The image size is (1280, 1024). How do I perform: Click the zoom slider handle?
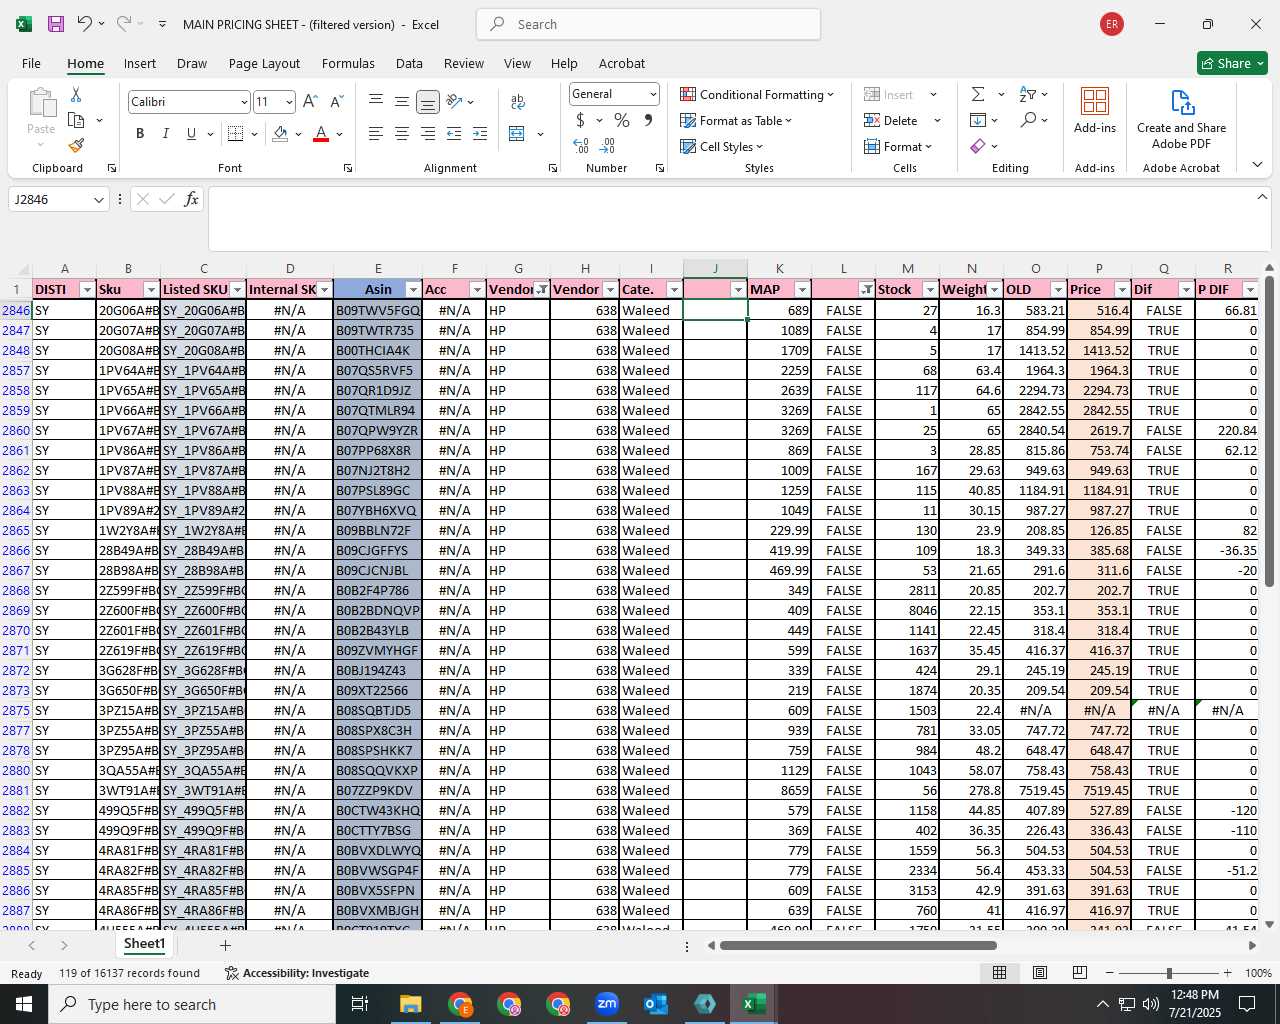tap(1168, 973)
